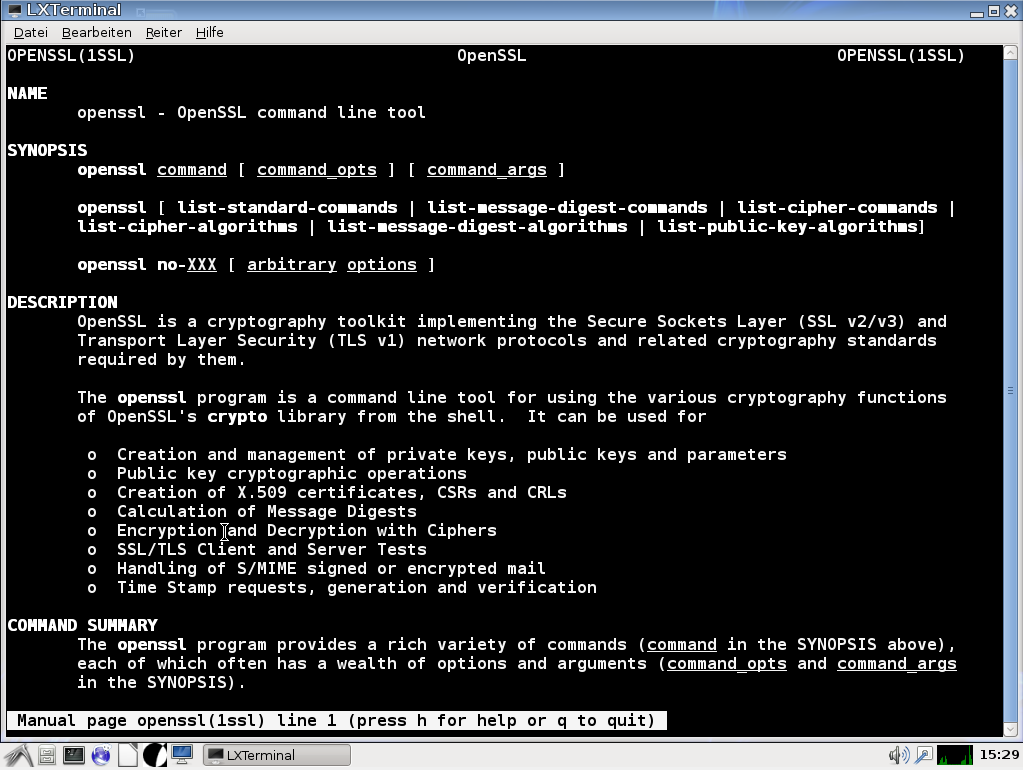Viewport: 1023px width, 770px height.
Task: Open the Bearbeiten menu
Action: [x=96, y=32]
